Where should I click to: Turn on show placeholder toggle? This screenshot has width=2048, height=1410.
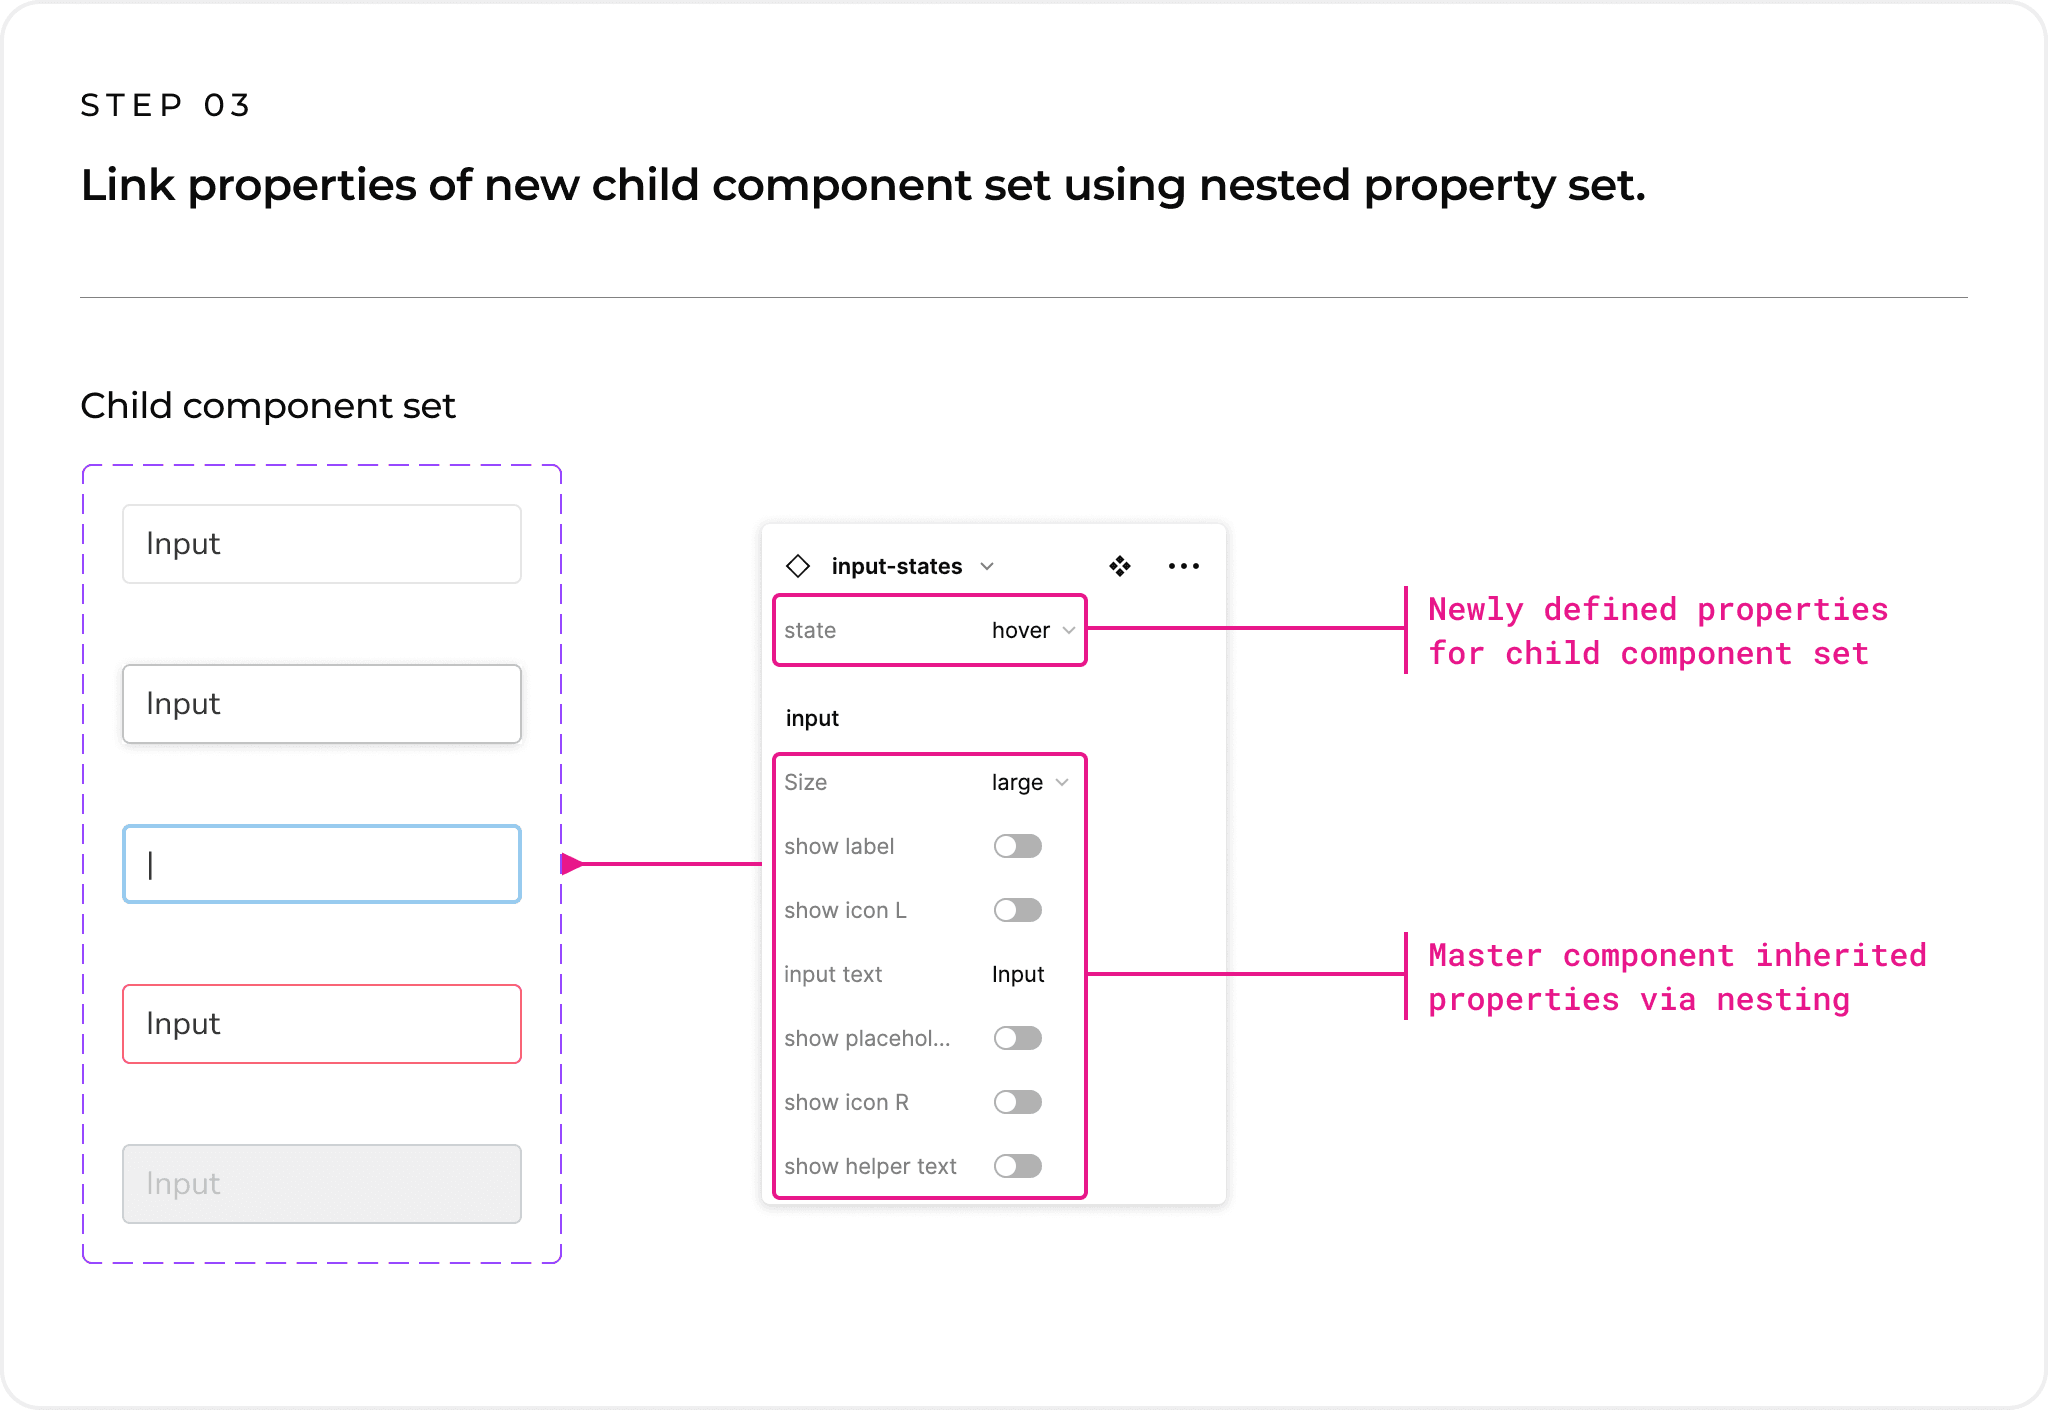pyautogui.click(x=1018, y=1038)
